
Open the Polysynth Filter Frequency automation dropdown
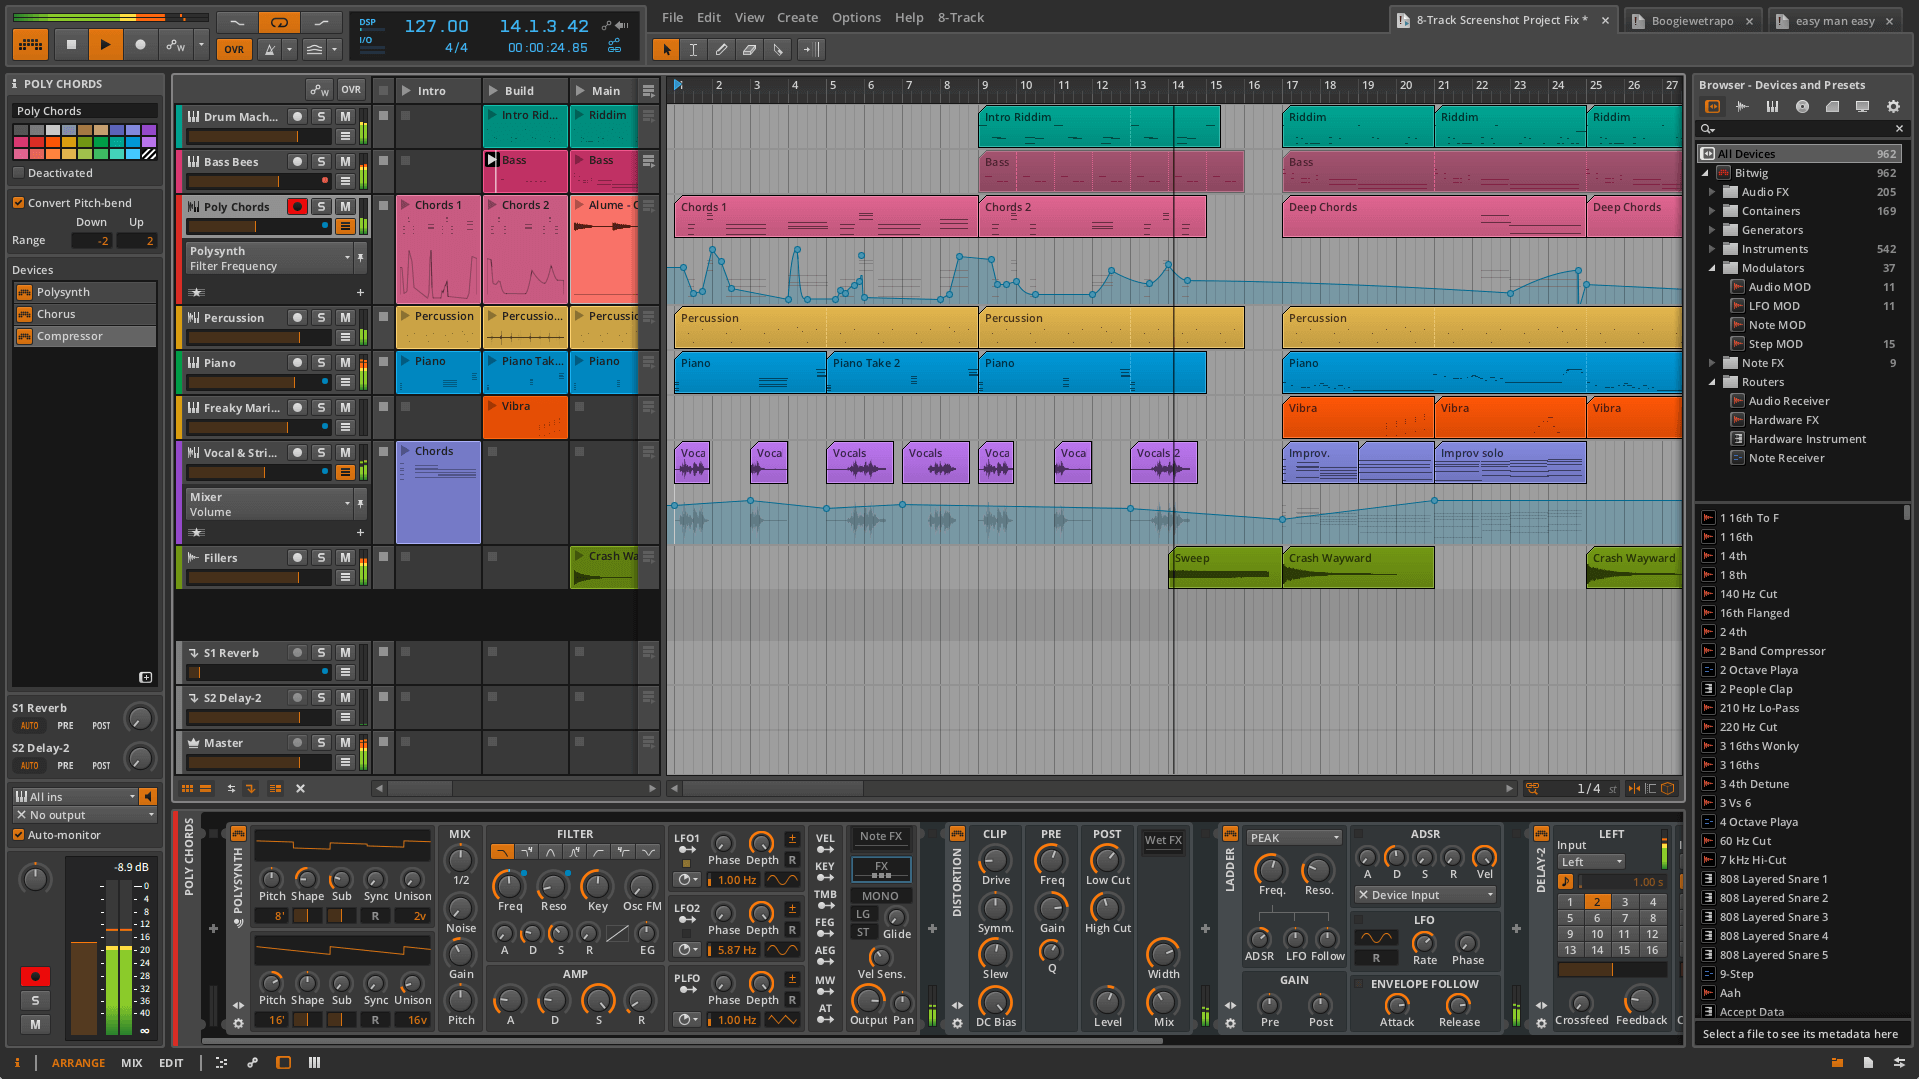269,259
